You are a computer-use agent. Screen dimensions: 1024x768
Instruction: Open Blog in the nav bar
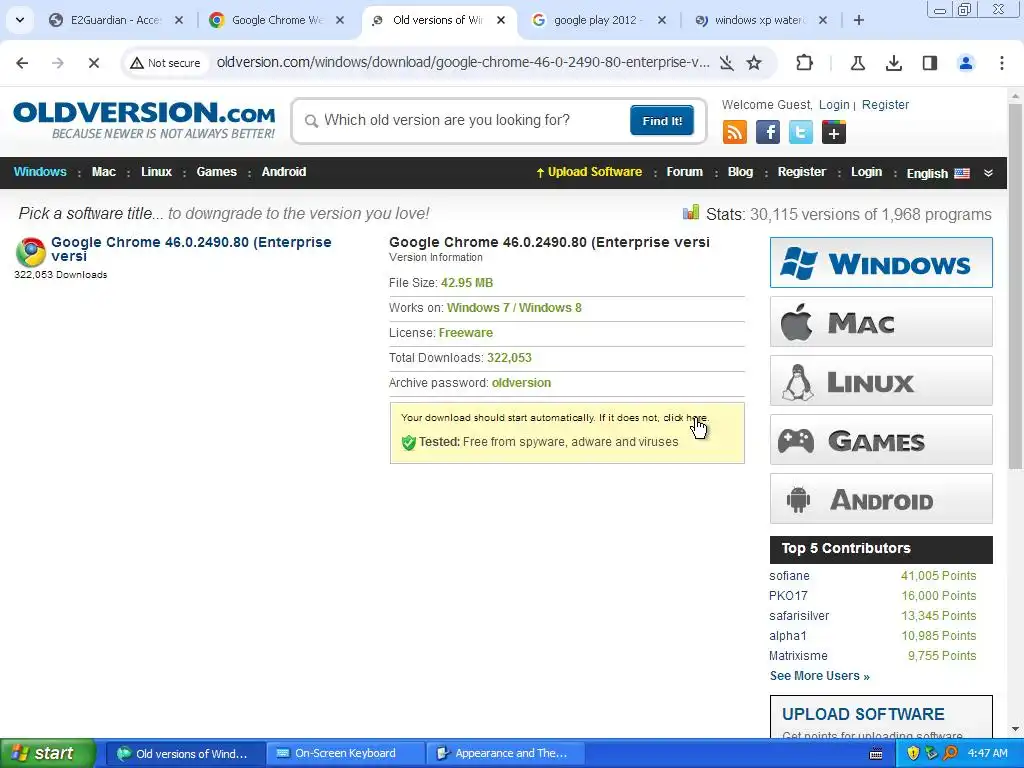[740, 172]
